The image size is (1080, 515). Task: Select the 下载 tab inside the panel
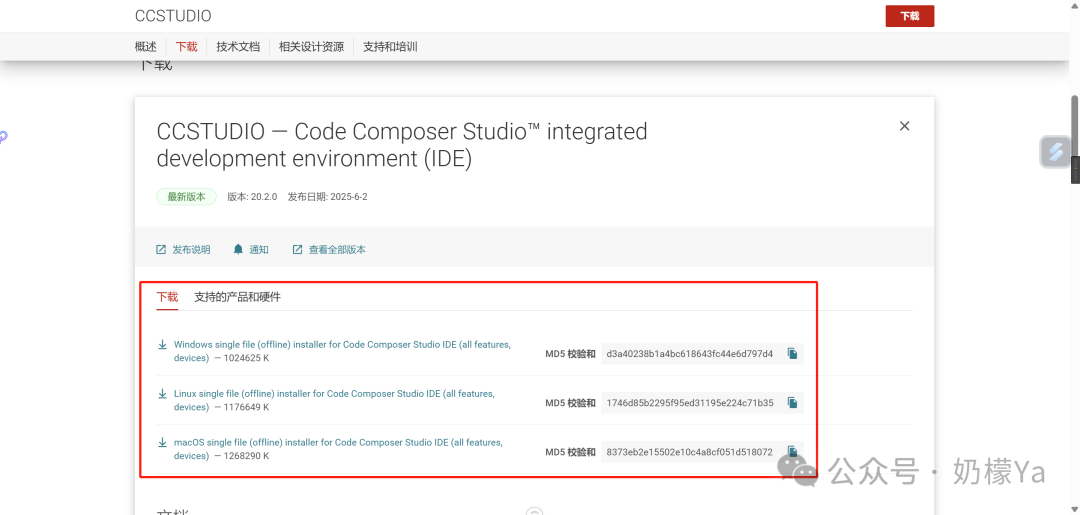[x=167, y=297]
